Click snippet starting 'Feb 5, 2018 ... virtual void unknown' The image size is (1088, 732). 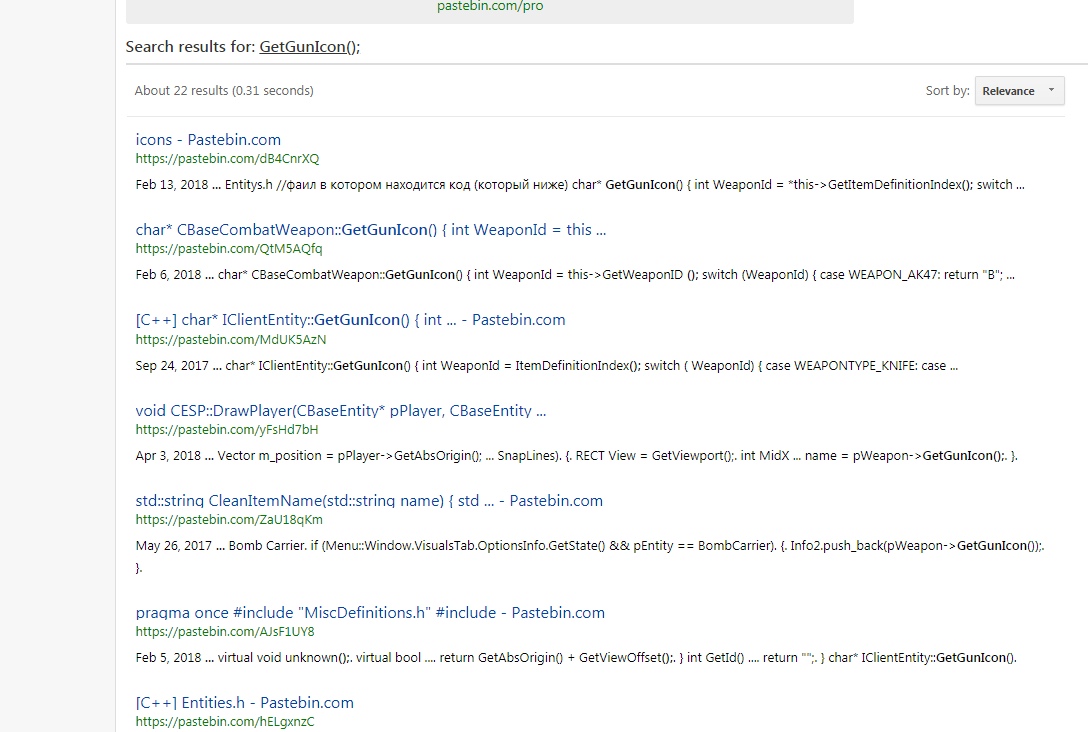pyautogui.click(x=576, y=658)
